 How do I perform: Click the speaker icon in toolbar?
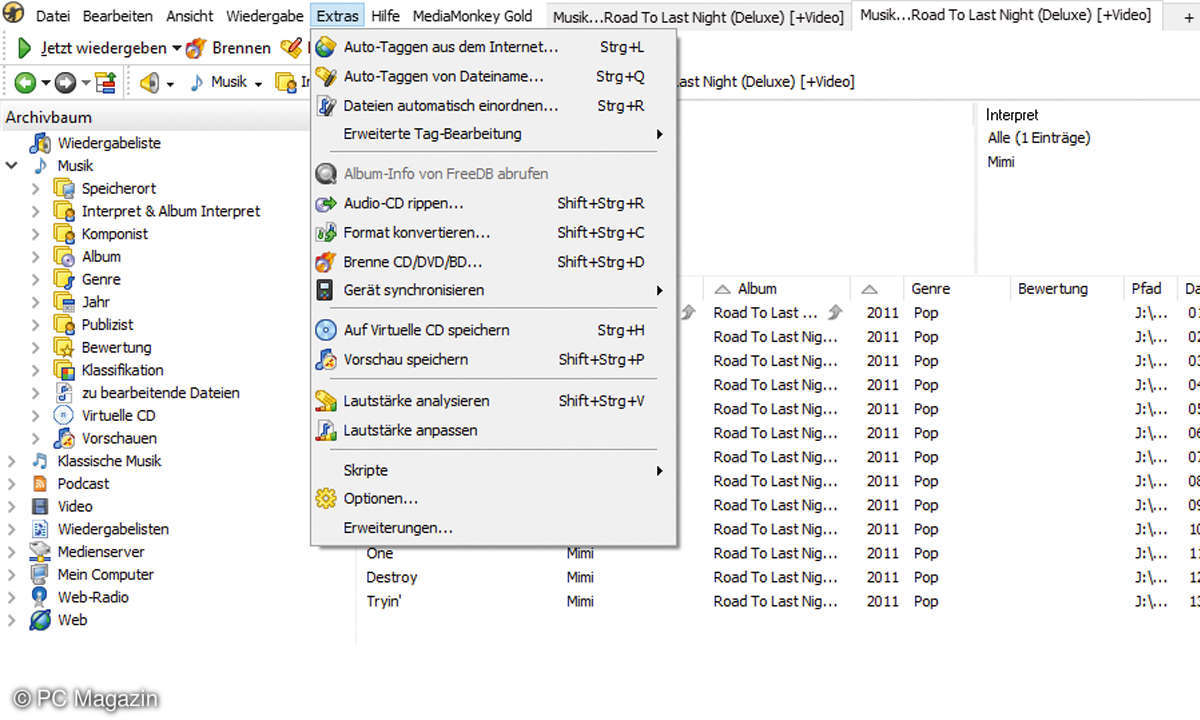pos(150,83)
